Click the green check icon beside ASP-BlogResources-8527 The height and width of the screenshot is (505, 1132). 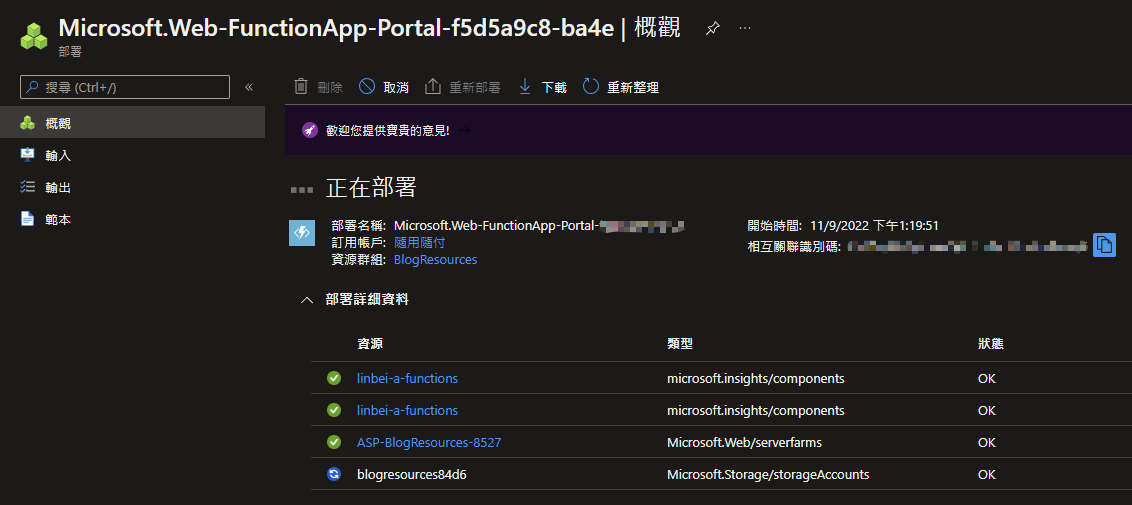pos(334,442)
